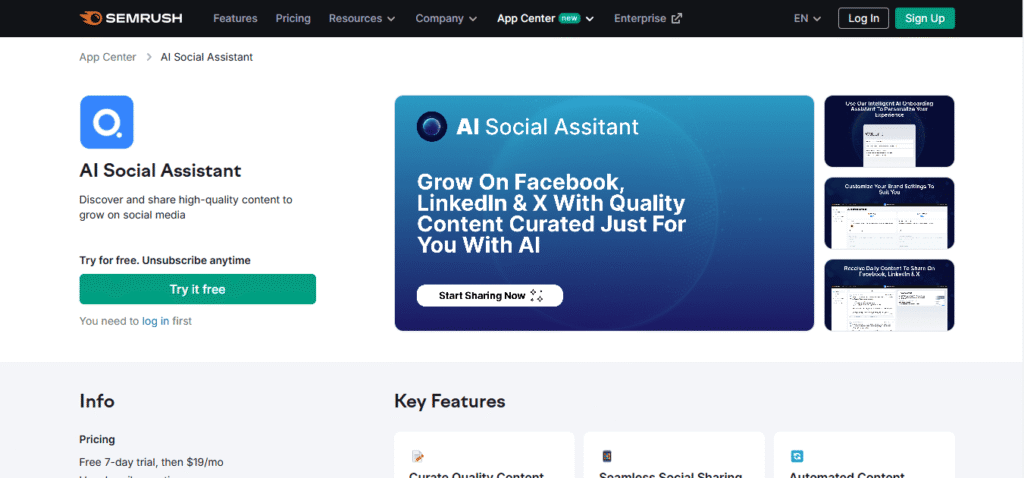
Task: Expand the Company dropdown menu
Action: (x=446, y=18)
